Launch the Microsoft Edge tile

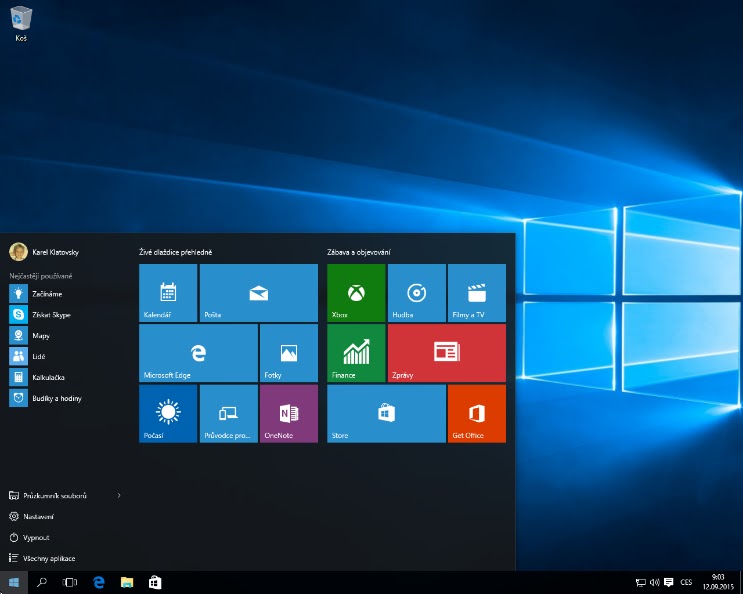pos(199,353)
